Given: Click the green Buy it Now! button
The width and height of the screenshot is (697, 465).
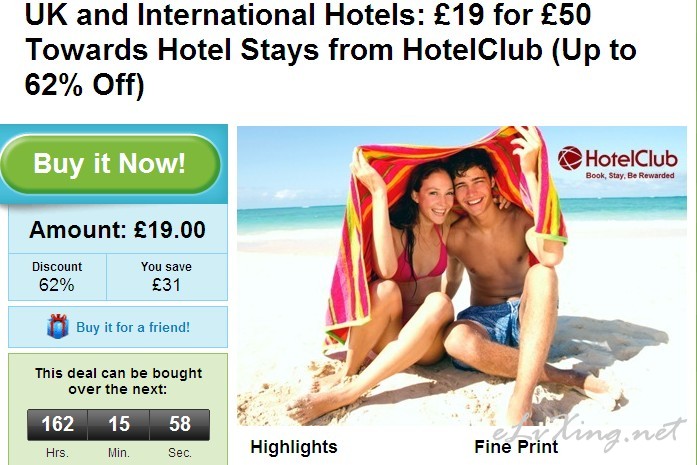Looking at the screenshot, I should click(x=110, y=164).
